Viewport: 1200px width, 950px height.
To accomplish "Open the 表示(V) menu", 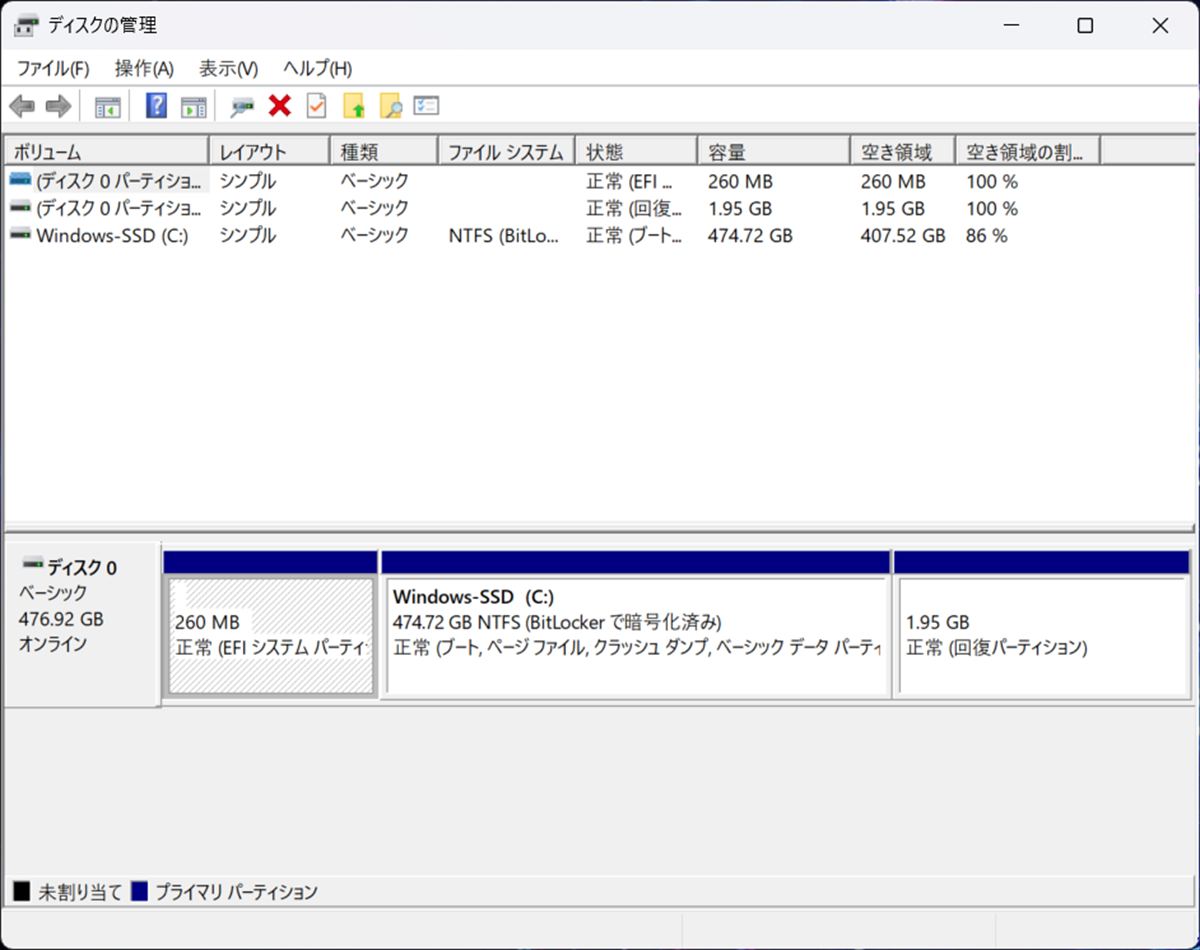I will coord(228,68).
